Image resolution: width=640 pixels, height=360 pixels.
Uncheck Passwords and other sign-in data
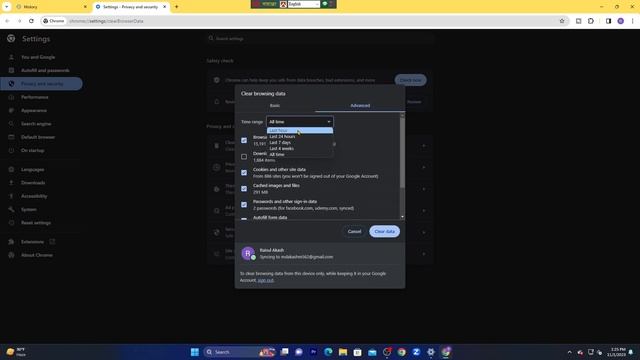pyautogui.click(x=244, y=204)
